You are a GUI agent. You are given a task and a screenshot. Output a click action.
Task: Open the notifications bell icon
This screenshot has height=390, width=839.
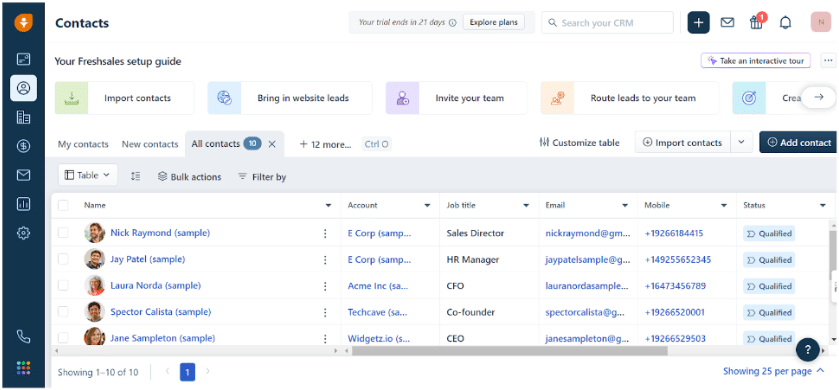(785, 22)
